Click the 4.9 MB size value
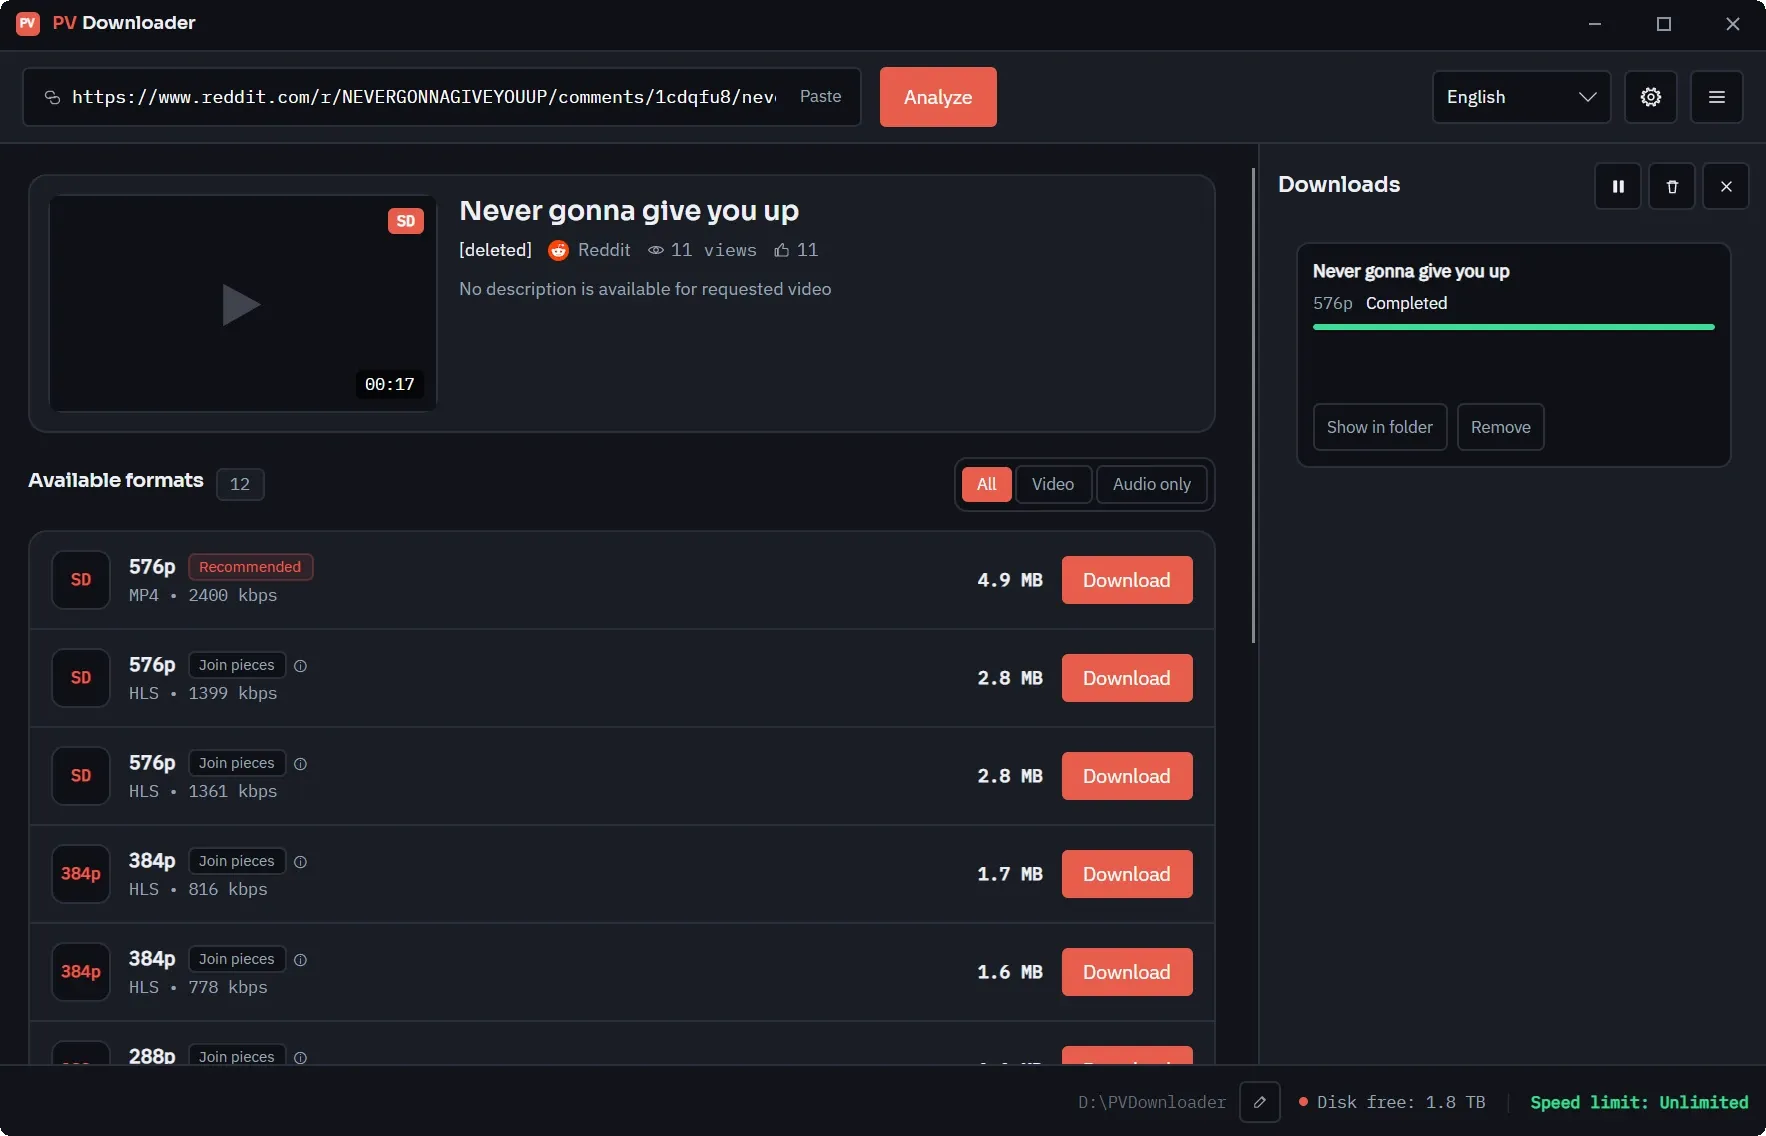Screen dimensions: 1766x1136 coord(1010,580)
